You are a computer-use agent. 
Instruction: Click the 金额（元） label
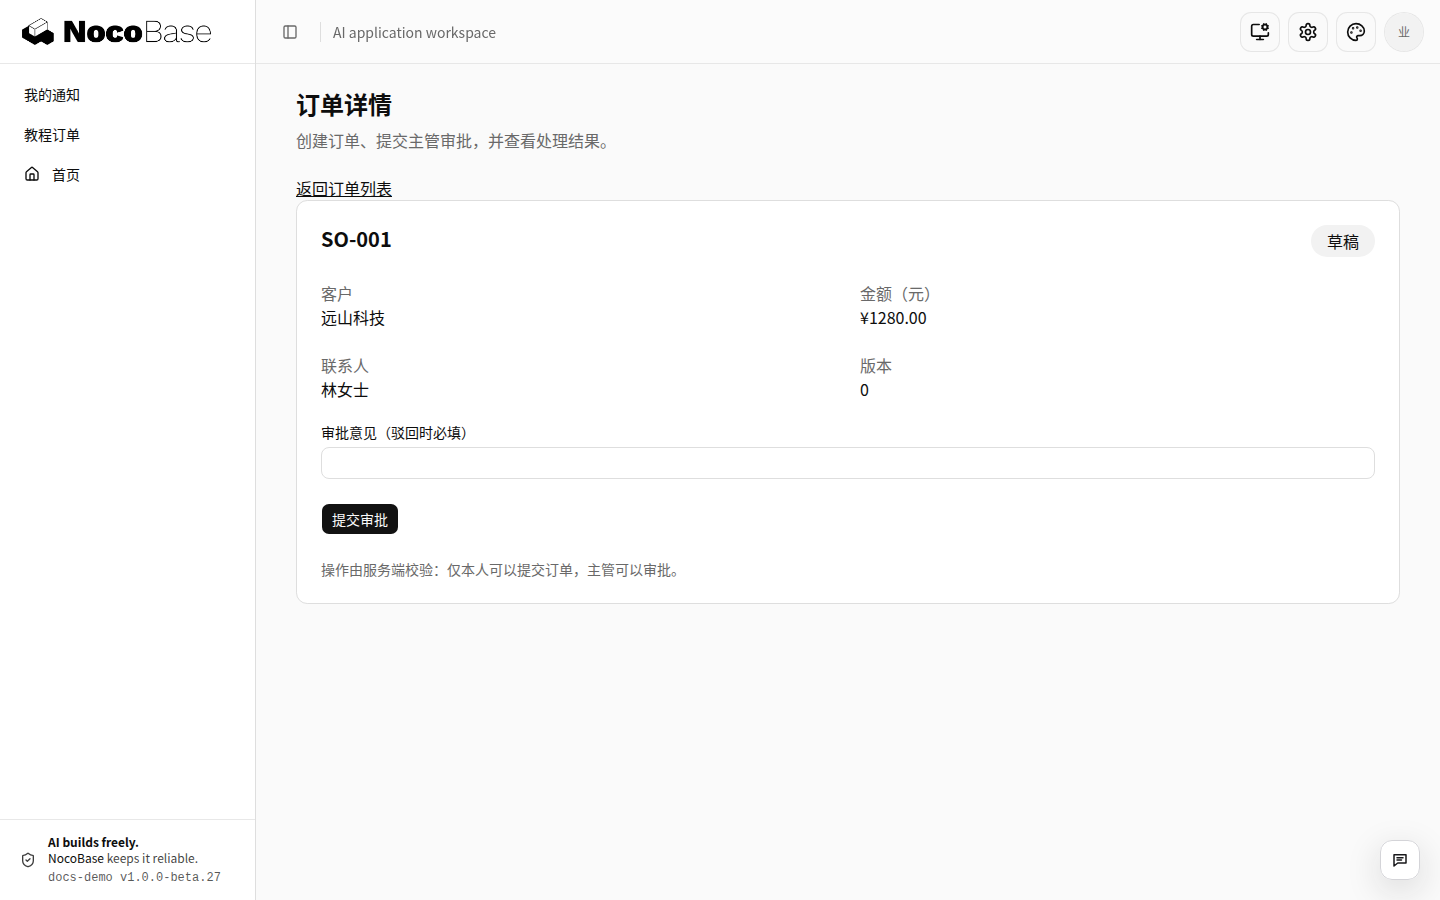click(x=895, y=294)
